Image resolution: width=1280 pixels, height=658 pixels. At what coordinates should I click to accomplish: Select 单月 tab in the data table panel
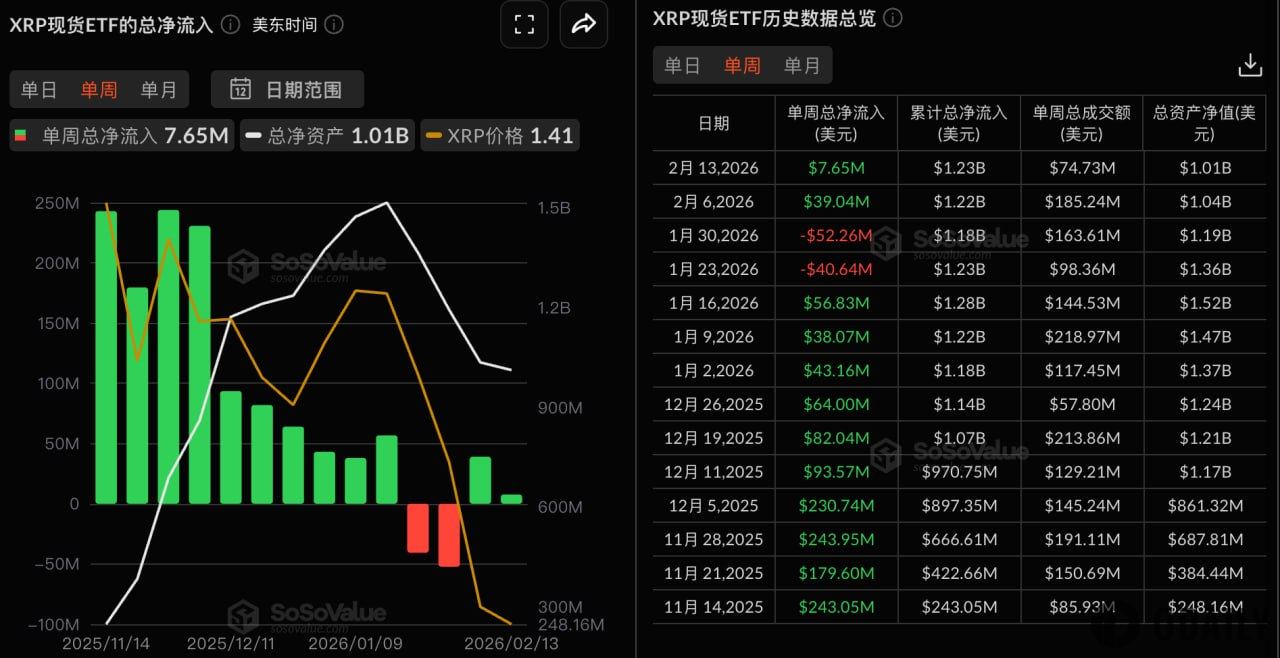click(802, 65)
